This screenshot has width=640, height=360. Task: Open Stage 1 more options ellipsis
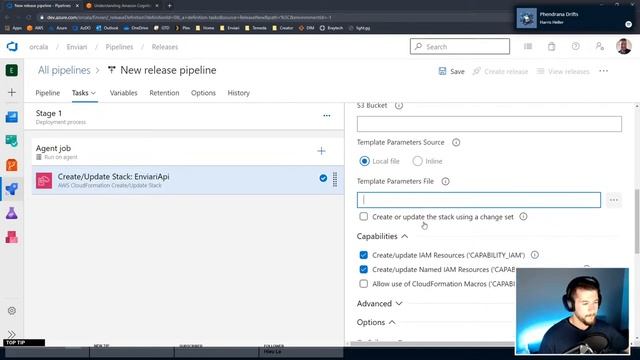[327, 116]
